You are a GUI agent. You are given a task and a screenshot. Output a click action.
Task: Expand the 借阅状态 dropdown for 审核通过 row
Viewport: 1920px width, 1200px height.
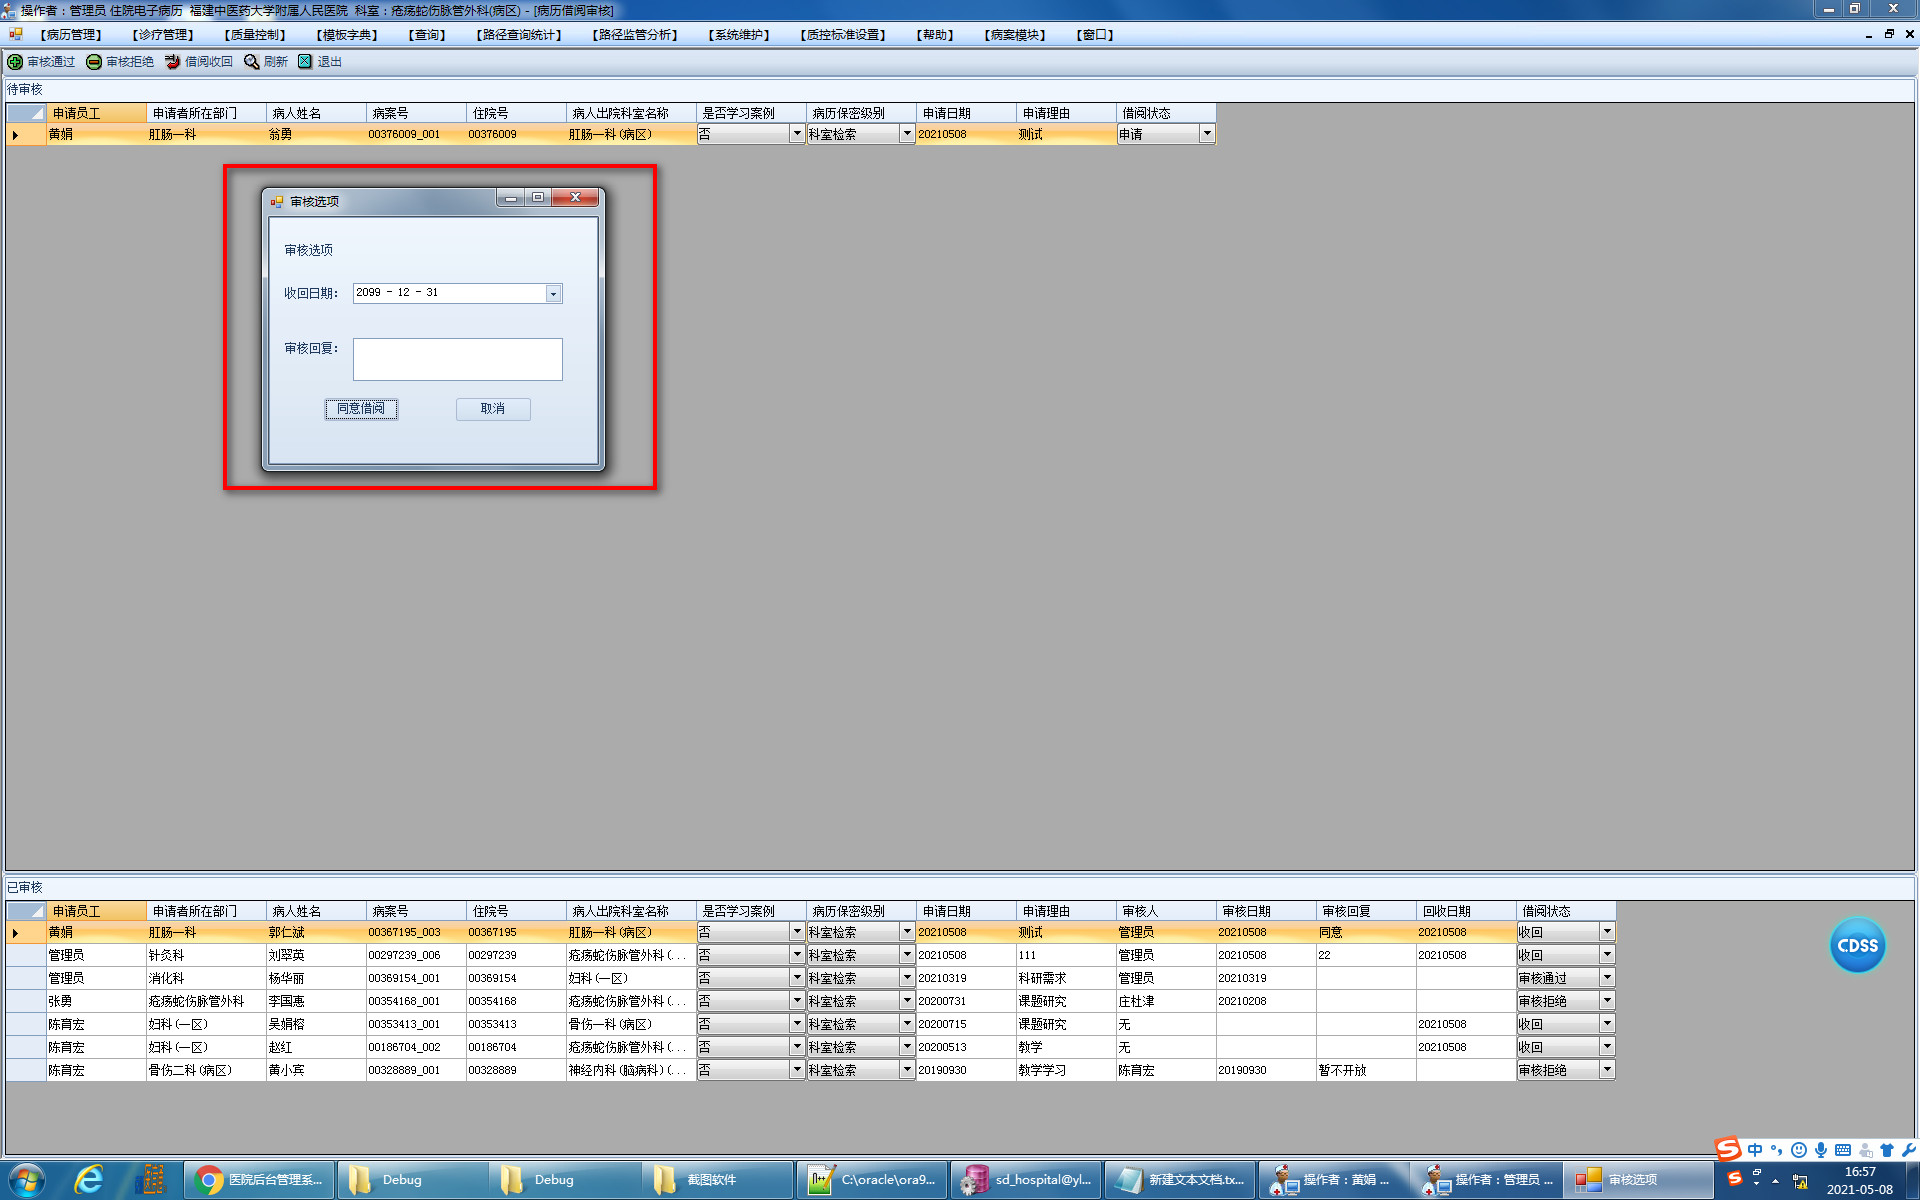(x=1607, y=978)
